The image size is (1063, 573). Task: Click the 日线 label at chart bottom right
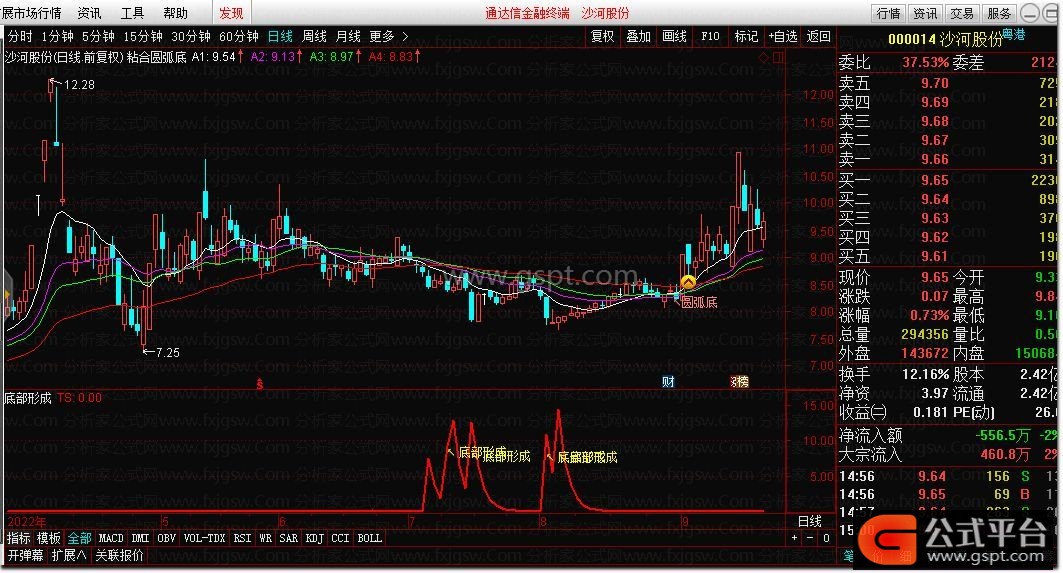[x=809, y=521]
